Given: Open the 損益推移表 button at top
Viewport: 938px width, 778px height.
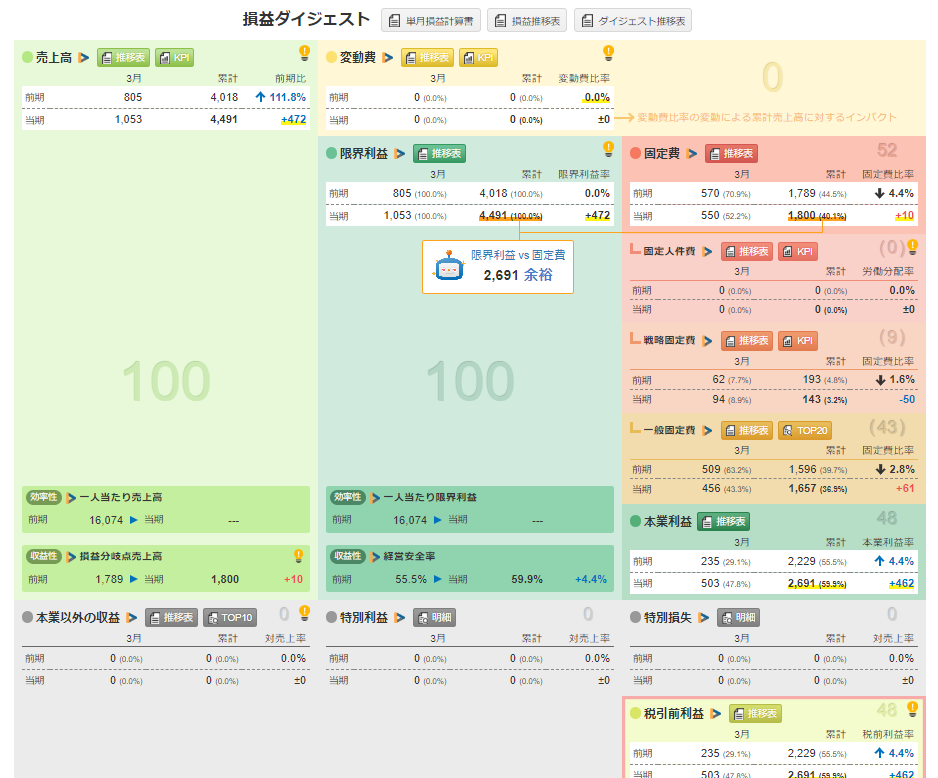Looking at the screenshot, I should coord(527,20).
